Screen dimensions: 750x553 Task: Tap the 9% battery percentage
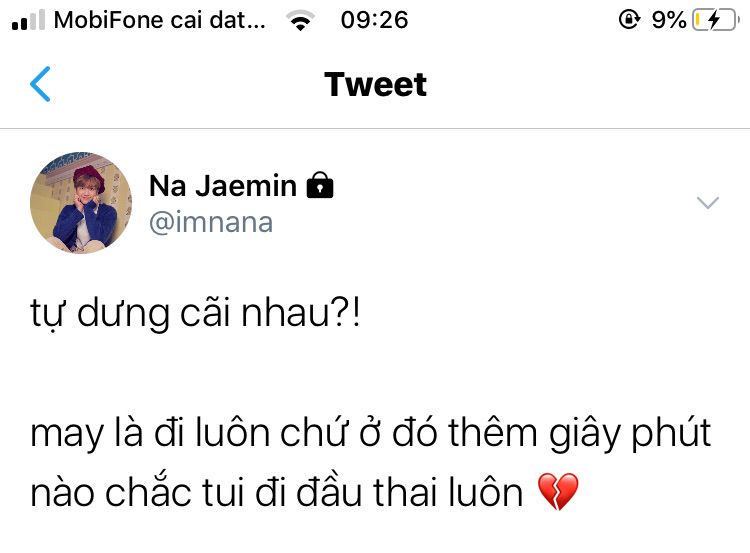[669, 20]
